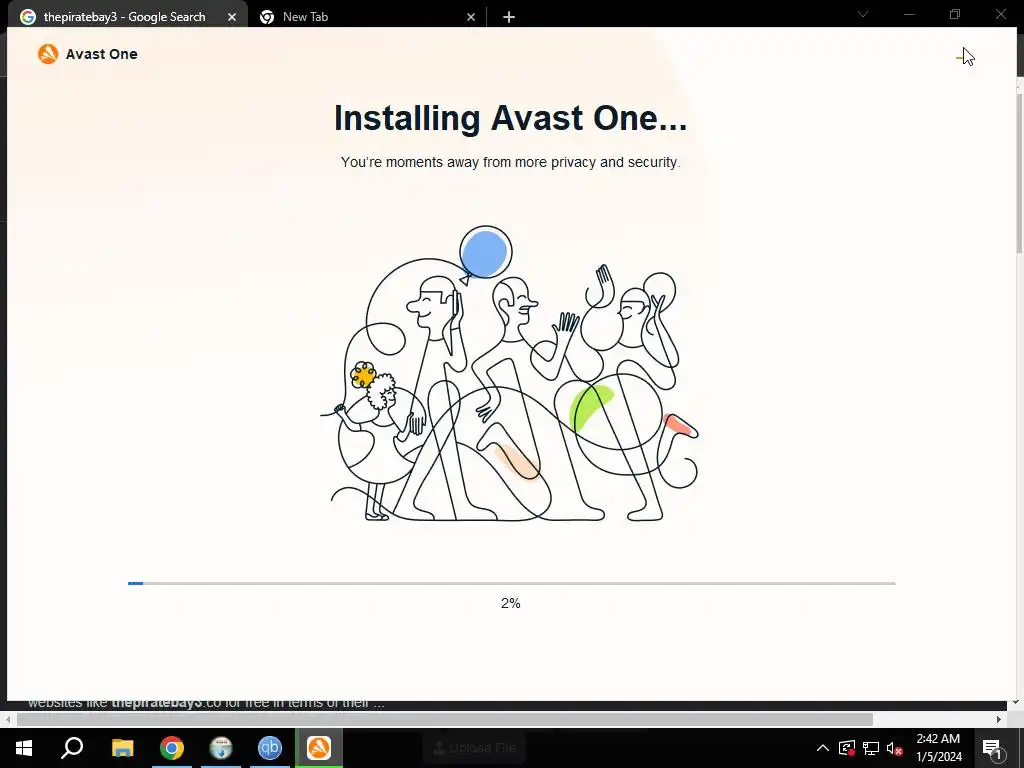This screenshot has height=768, width=1024.
Task: Click the horizontal scrollbar left arrow
Action: (x=7, y=720)
